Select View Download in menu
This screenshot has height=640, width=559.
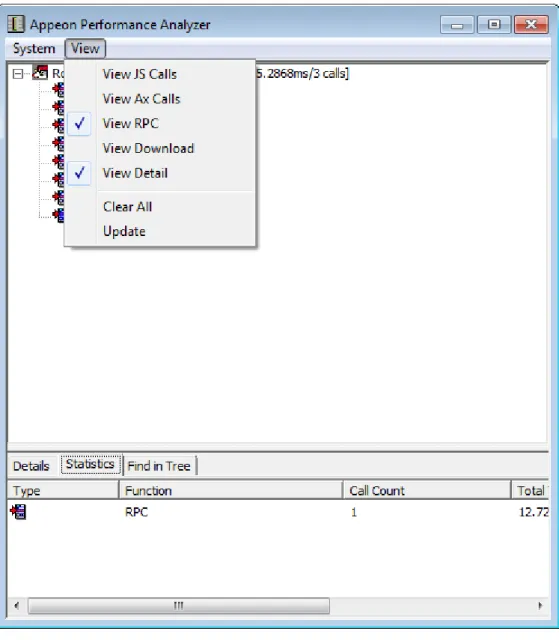(160, 148)
